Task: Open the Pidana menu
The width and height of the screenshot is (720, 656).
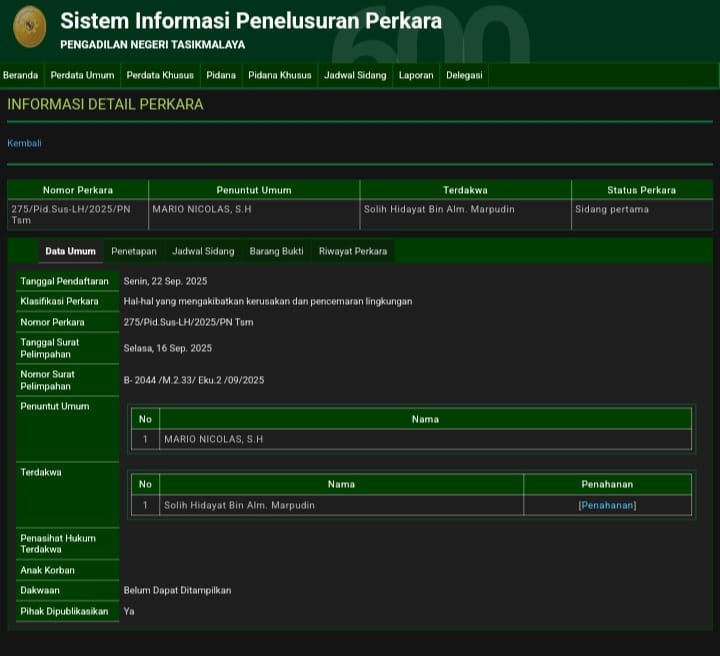Action: (x=221, y=75)
